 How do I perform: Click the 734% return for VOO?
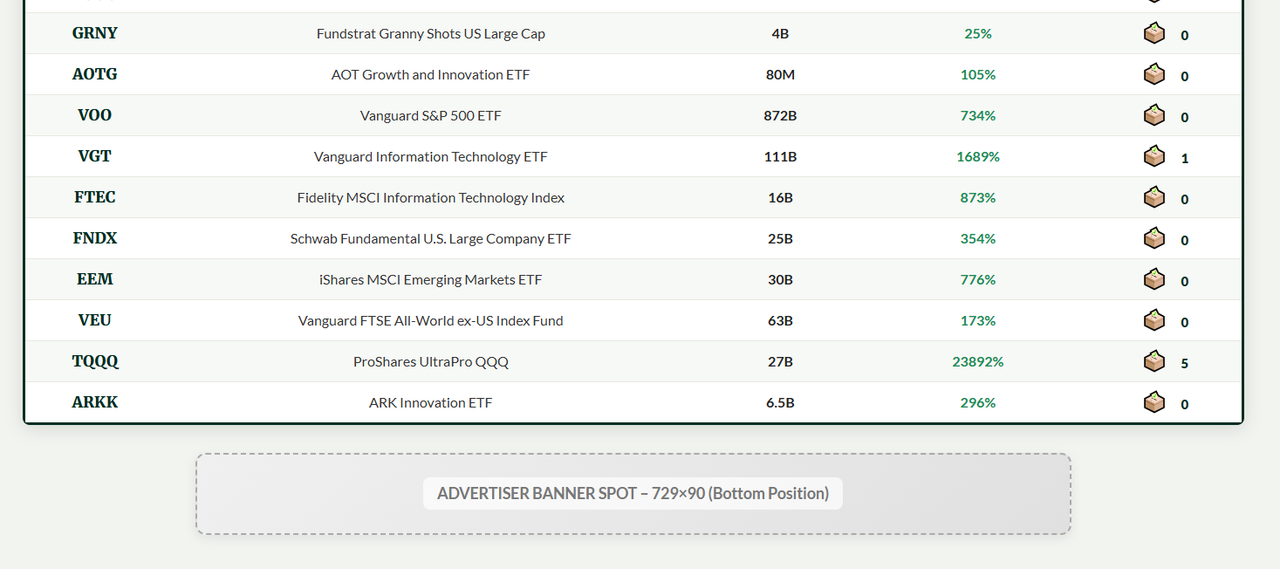(978, 115)
